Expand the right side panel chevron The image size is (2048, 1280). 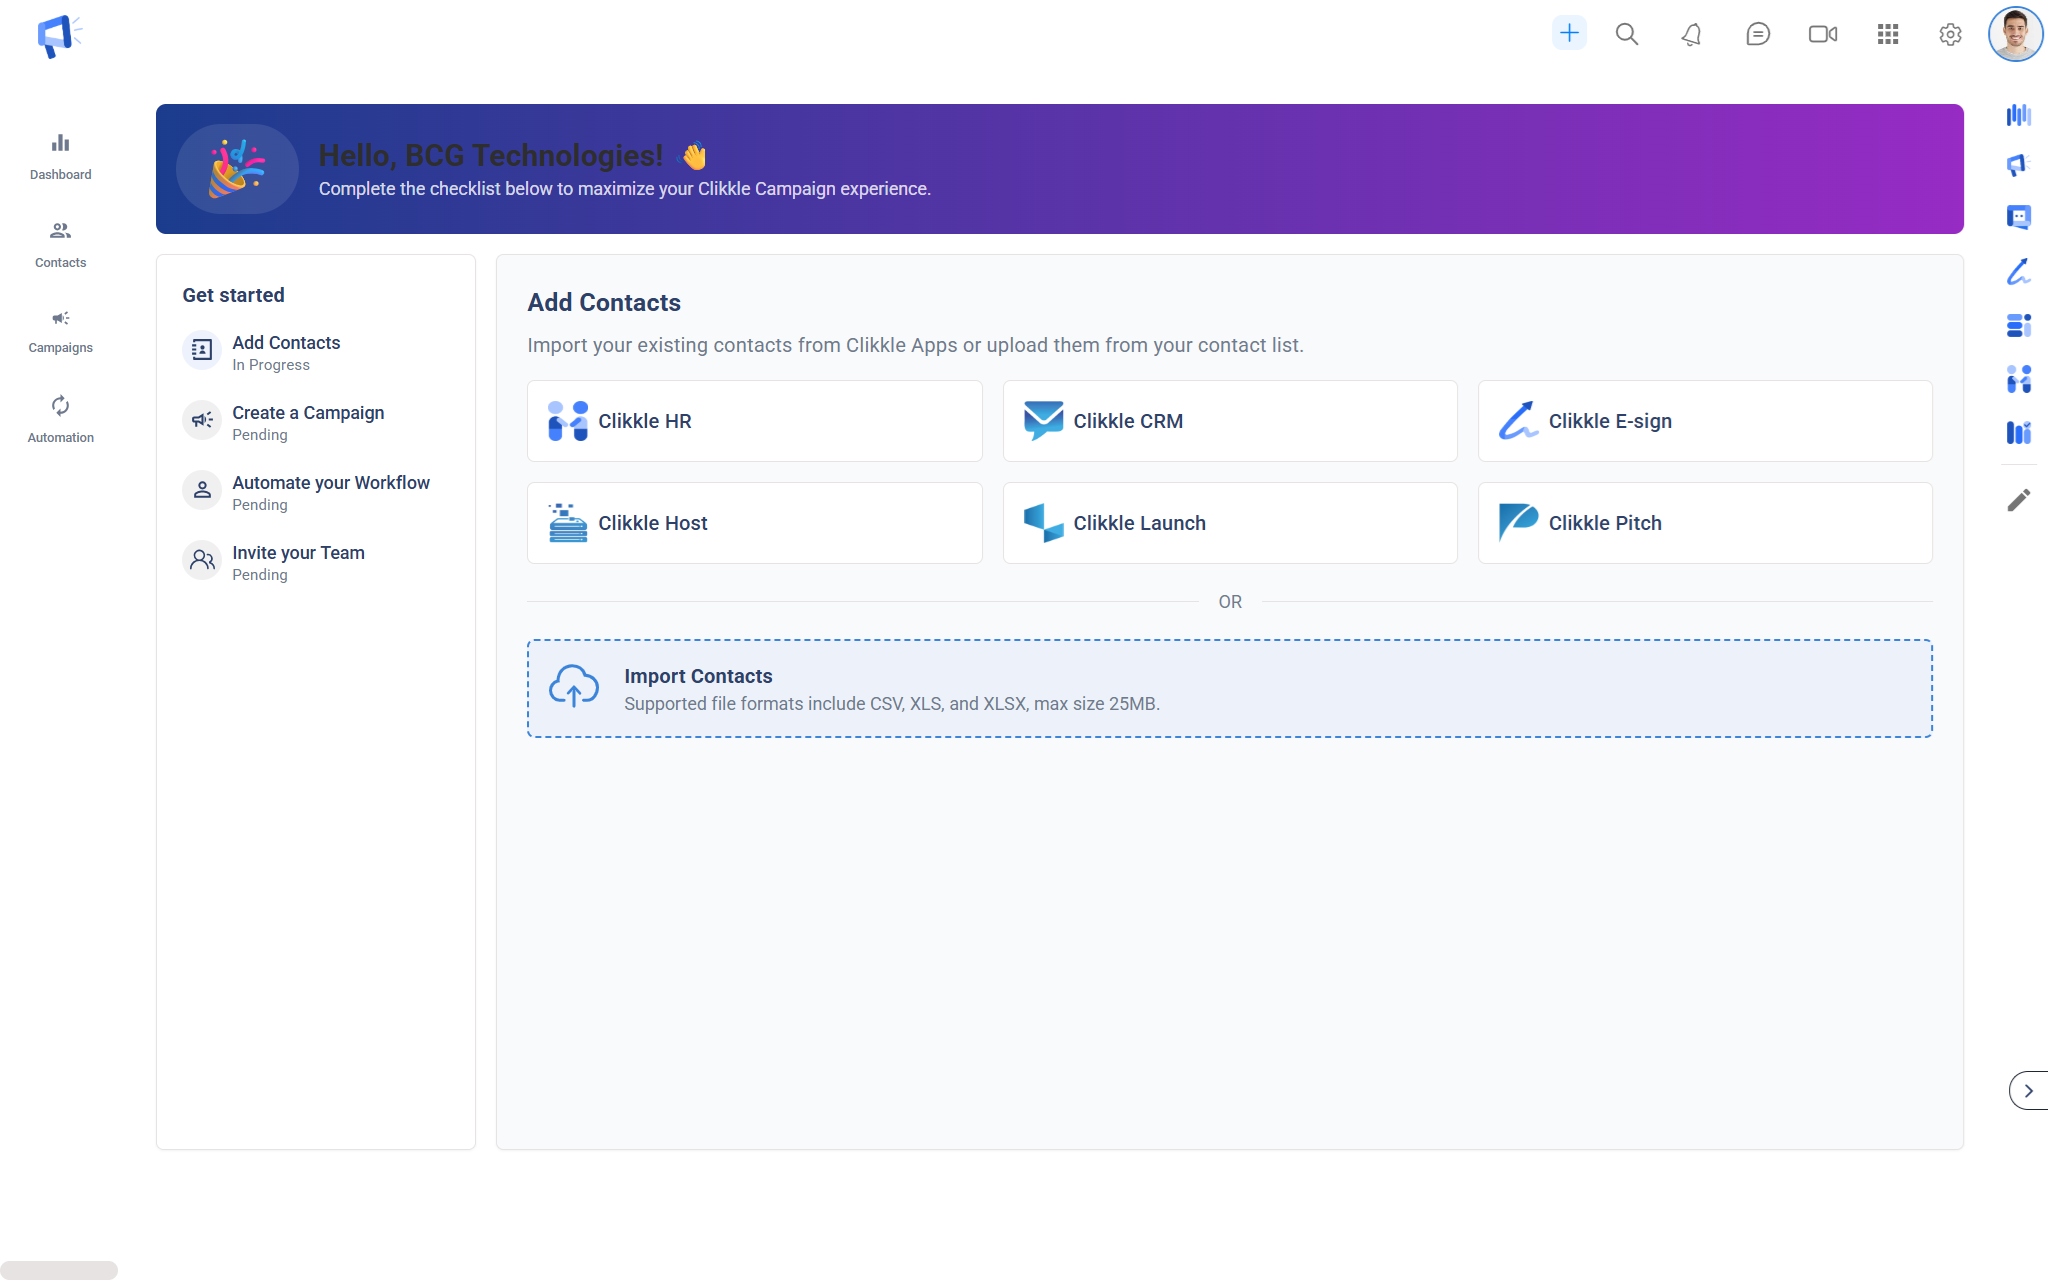click(x=2028, y=1090)
